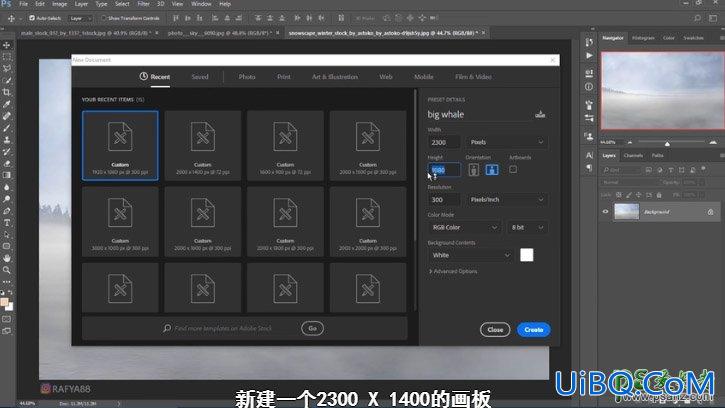Change screen mode icon at toolbar bottom

tap(7, 331)
